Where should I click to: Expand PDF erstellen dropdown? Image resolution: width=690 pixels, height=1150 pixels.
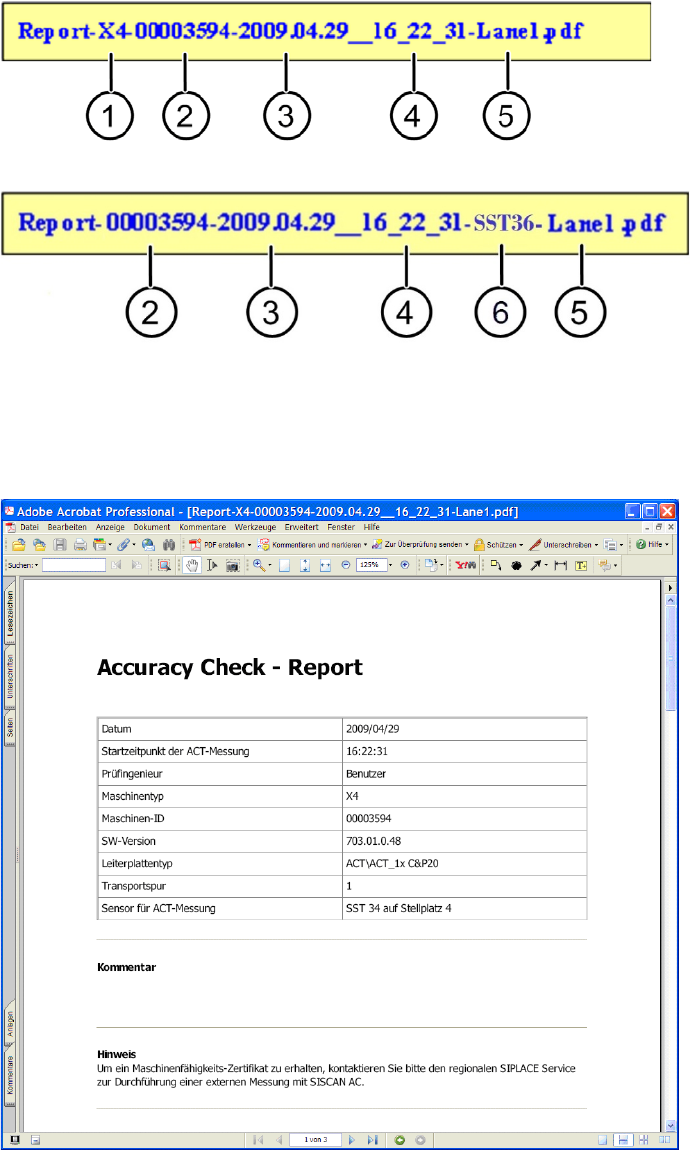(x=249, y=545)
